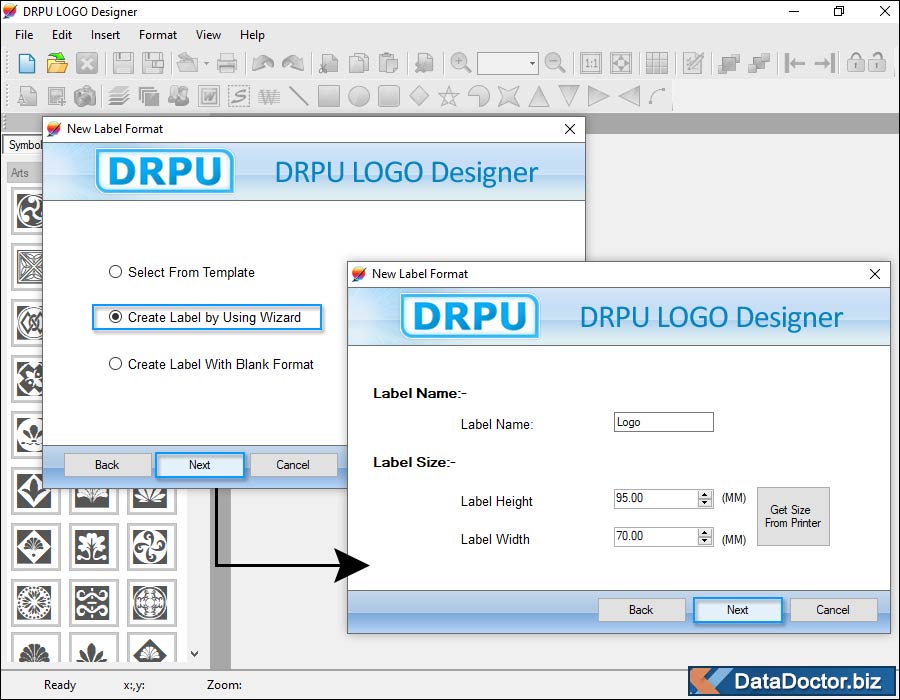Choose Select From Template radio option

click(181, 272)
